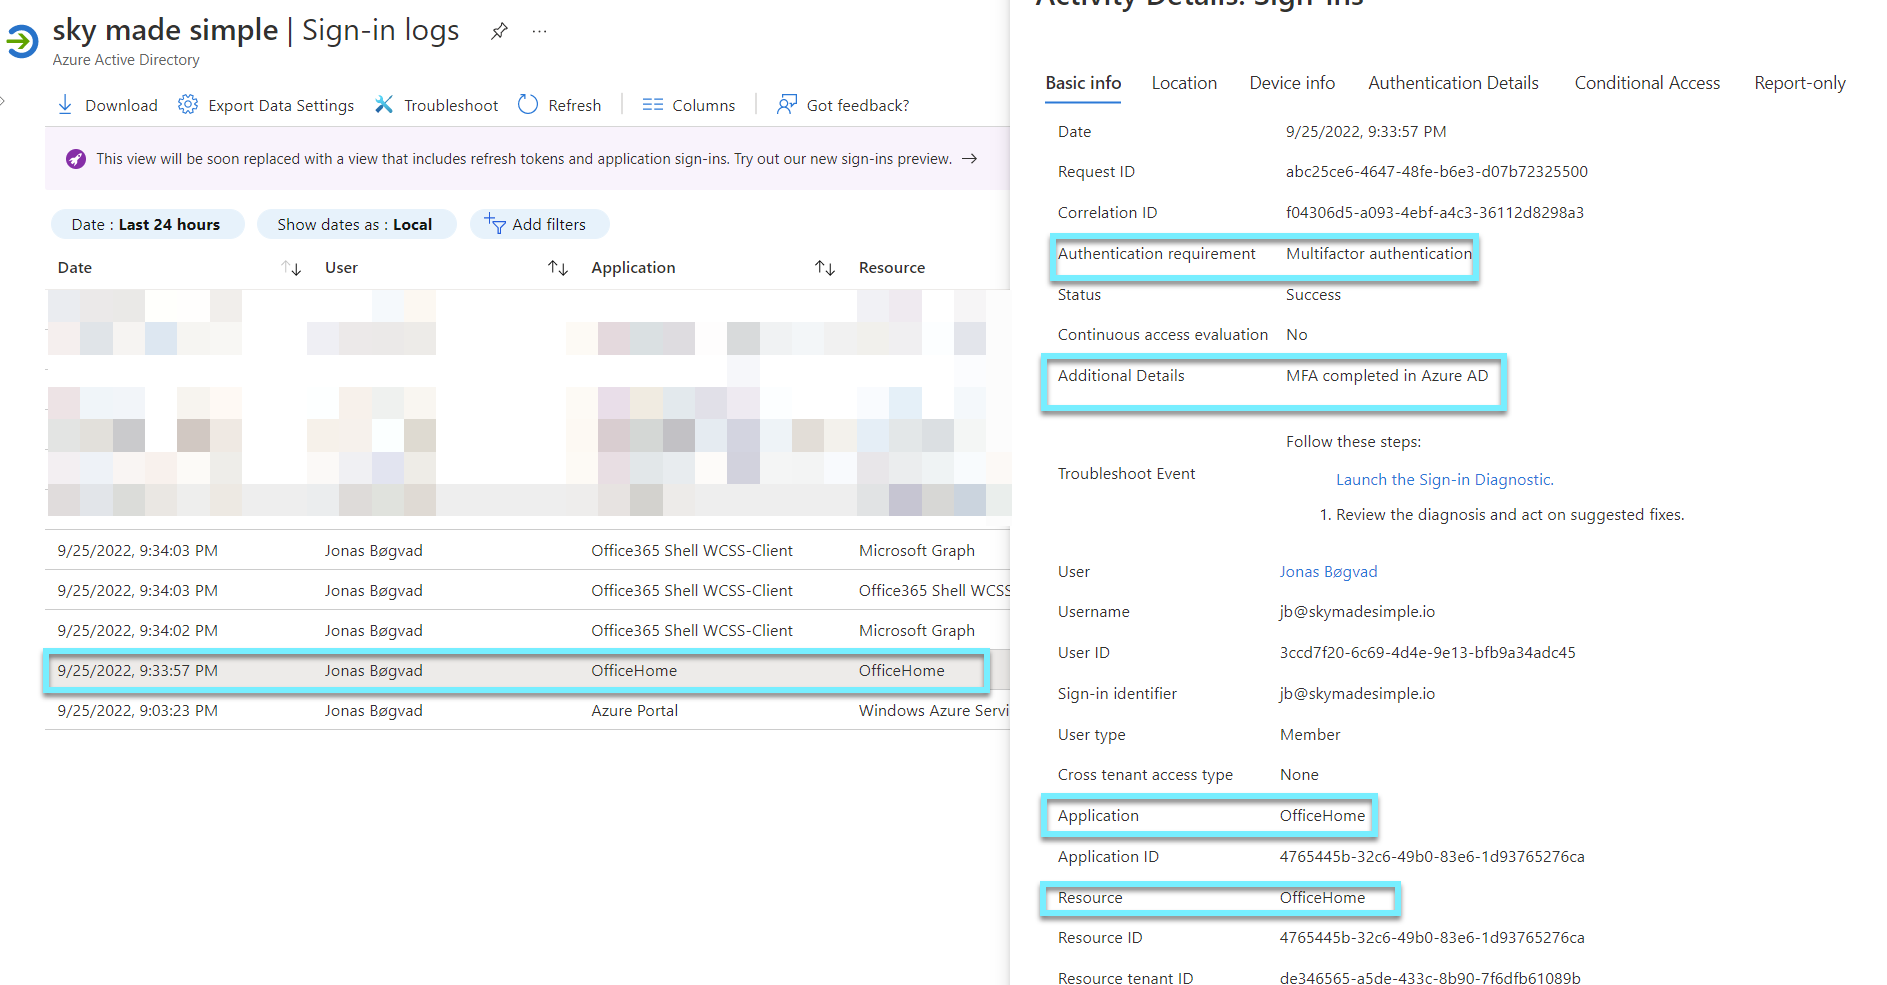Open the Columns chooser icon

tap(653, 104)
